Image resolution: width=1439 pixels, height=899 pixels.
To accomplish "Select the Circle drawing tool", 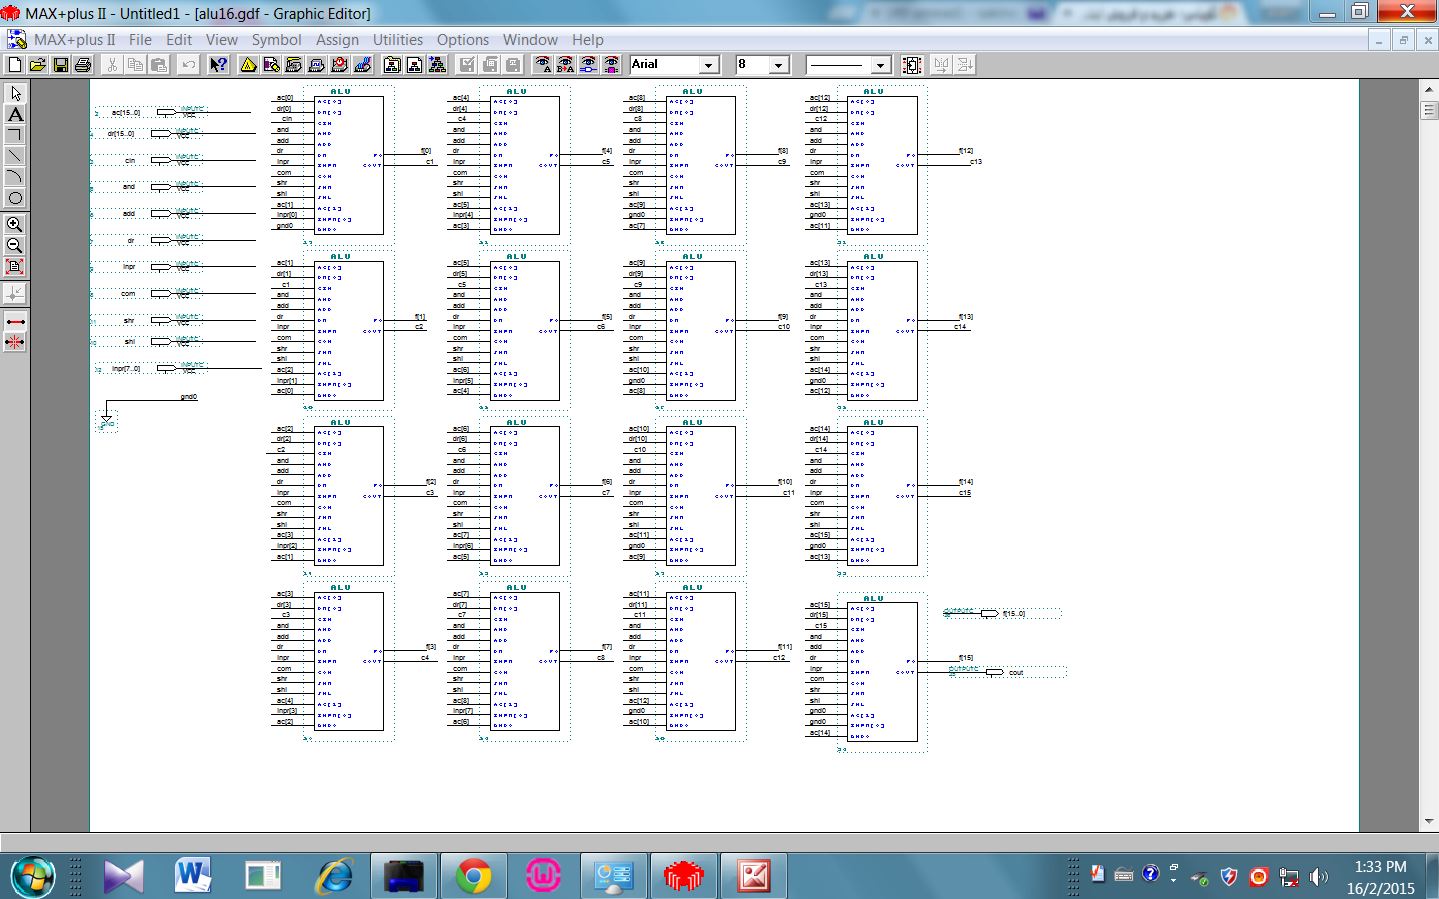I will point(15,198).
